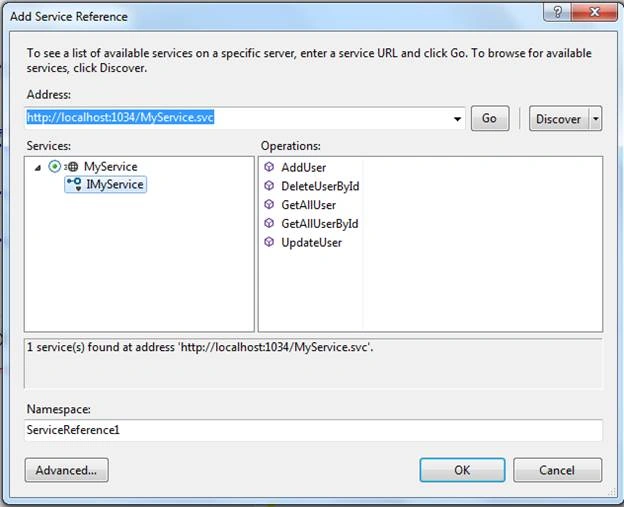Viewport: 624px width, 507px height.
Task: Select MyService in Services tree
Action: coord(111,167)
